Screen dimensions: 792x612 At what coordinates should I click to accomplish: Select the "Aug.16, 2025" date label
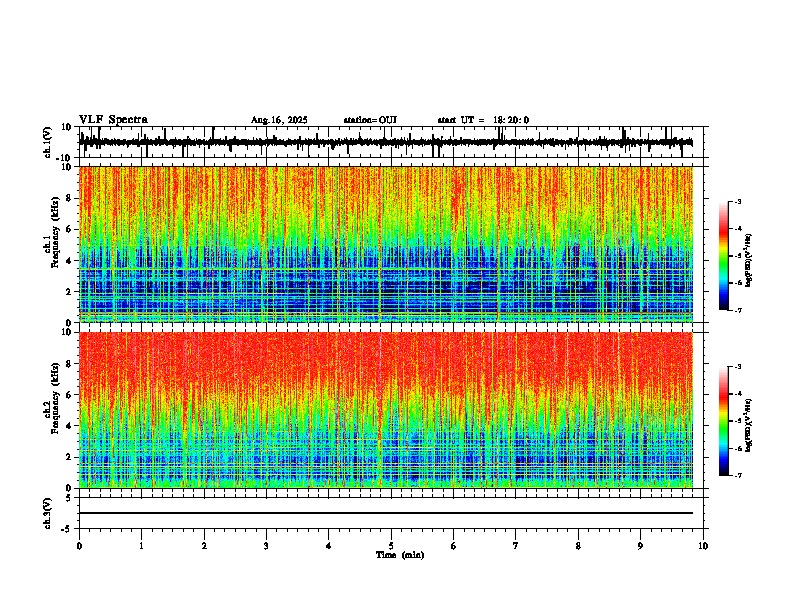[x=279, y=120]
